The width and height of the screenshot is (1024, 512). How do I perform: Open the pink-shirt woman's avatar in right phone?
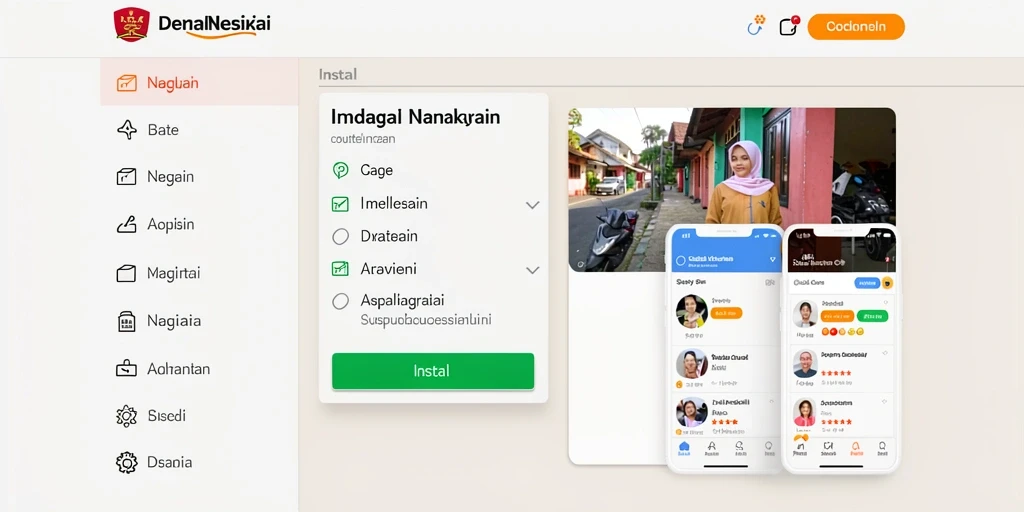click(x=805, y=413)
